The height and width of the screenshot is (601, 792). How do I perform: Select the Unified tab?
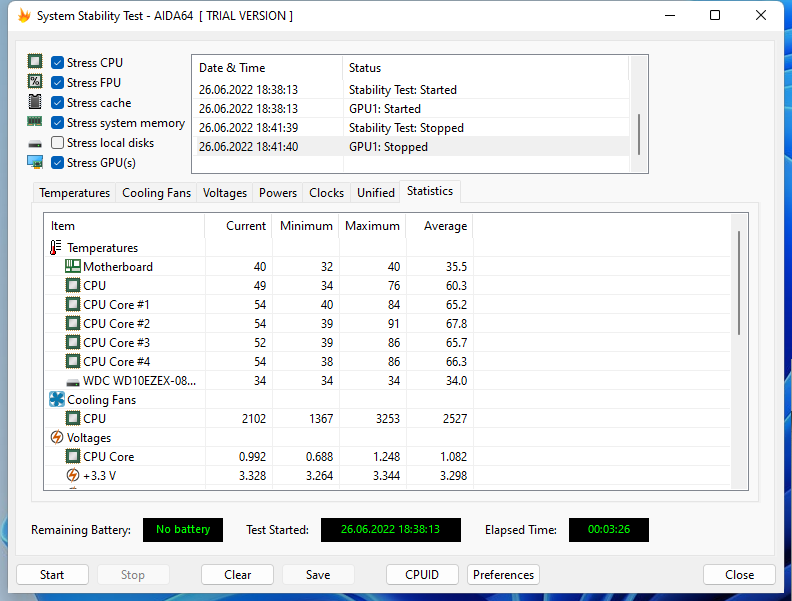(376, 193)
